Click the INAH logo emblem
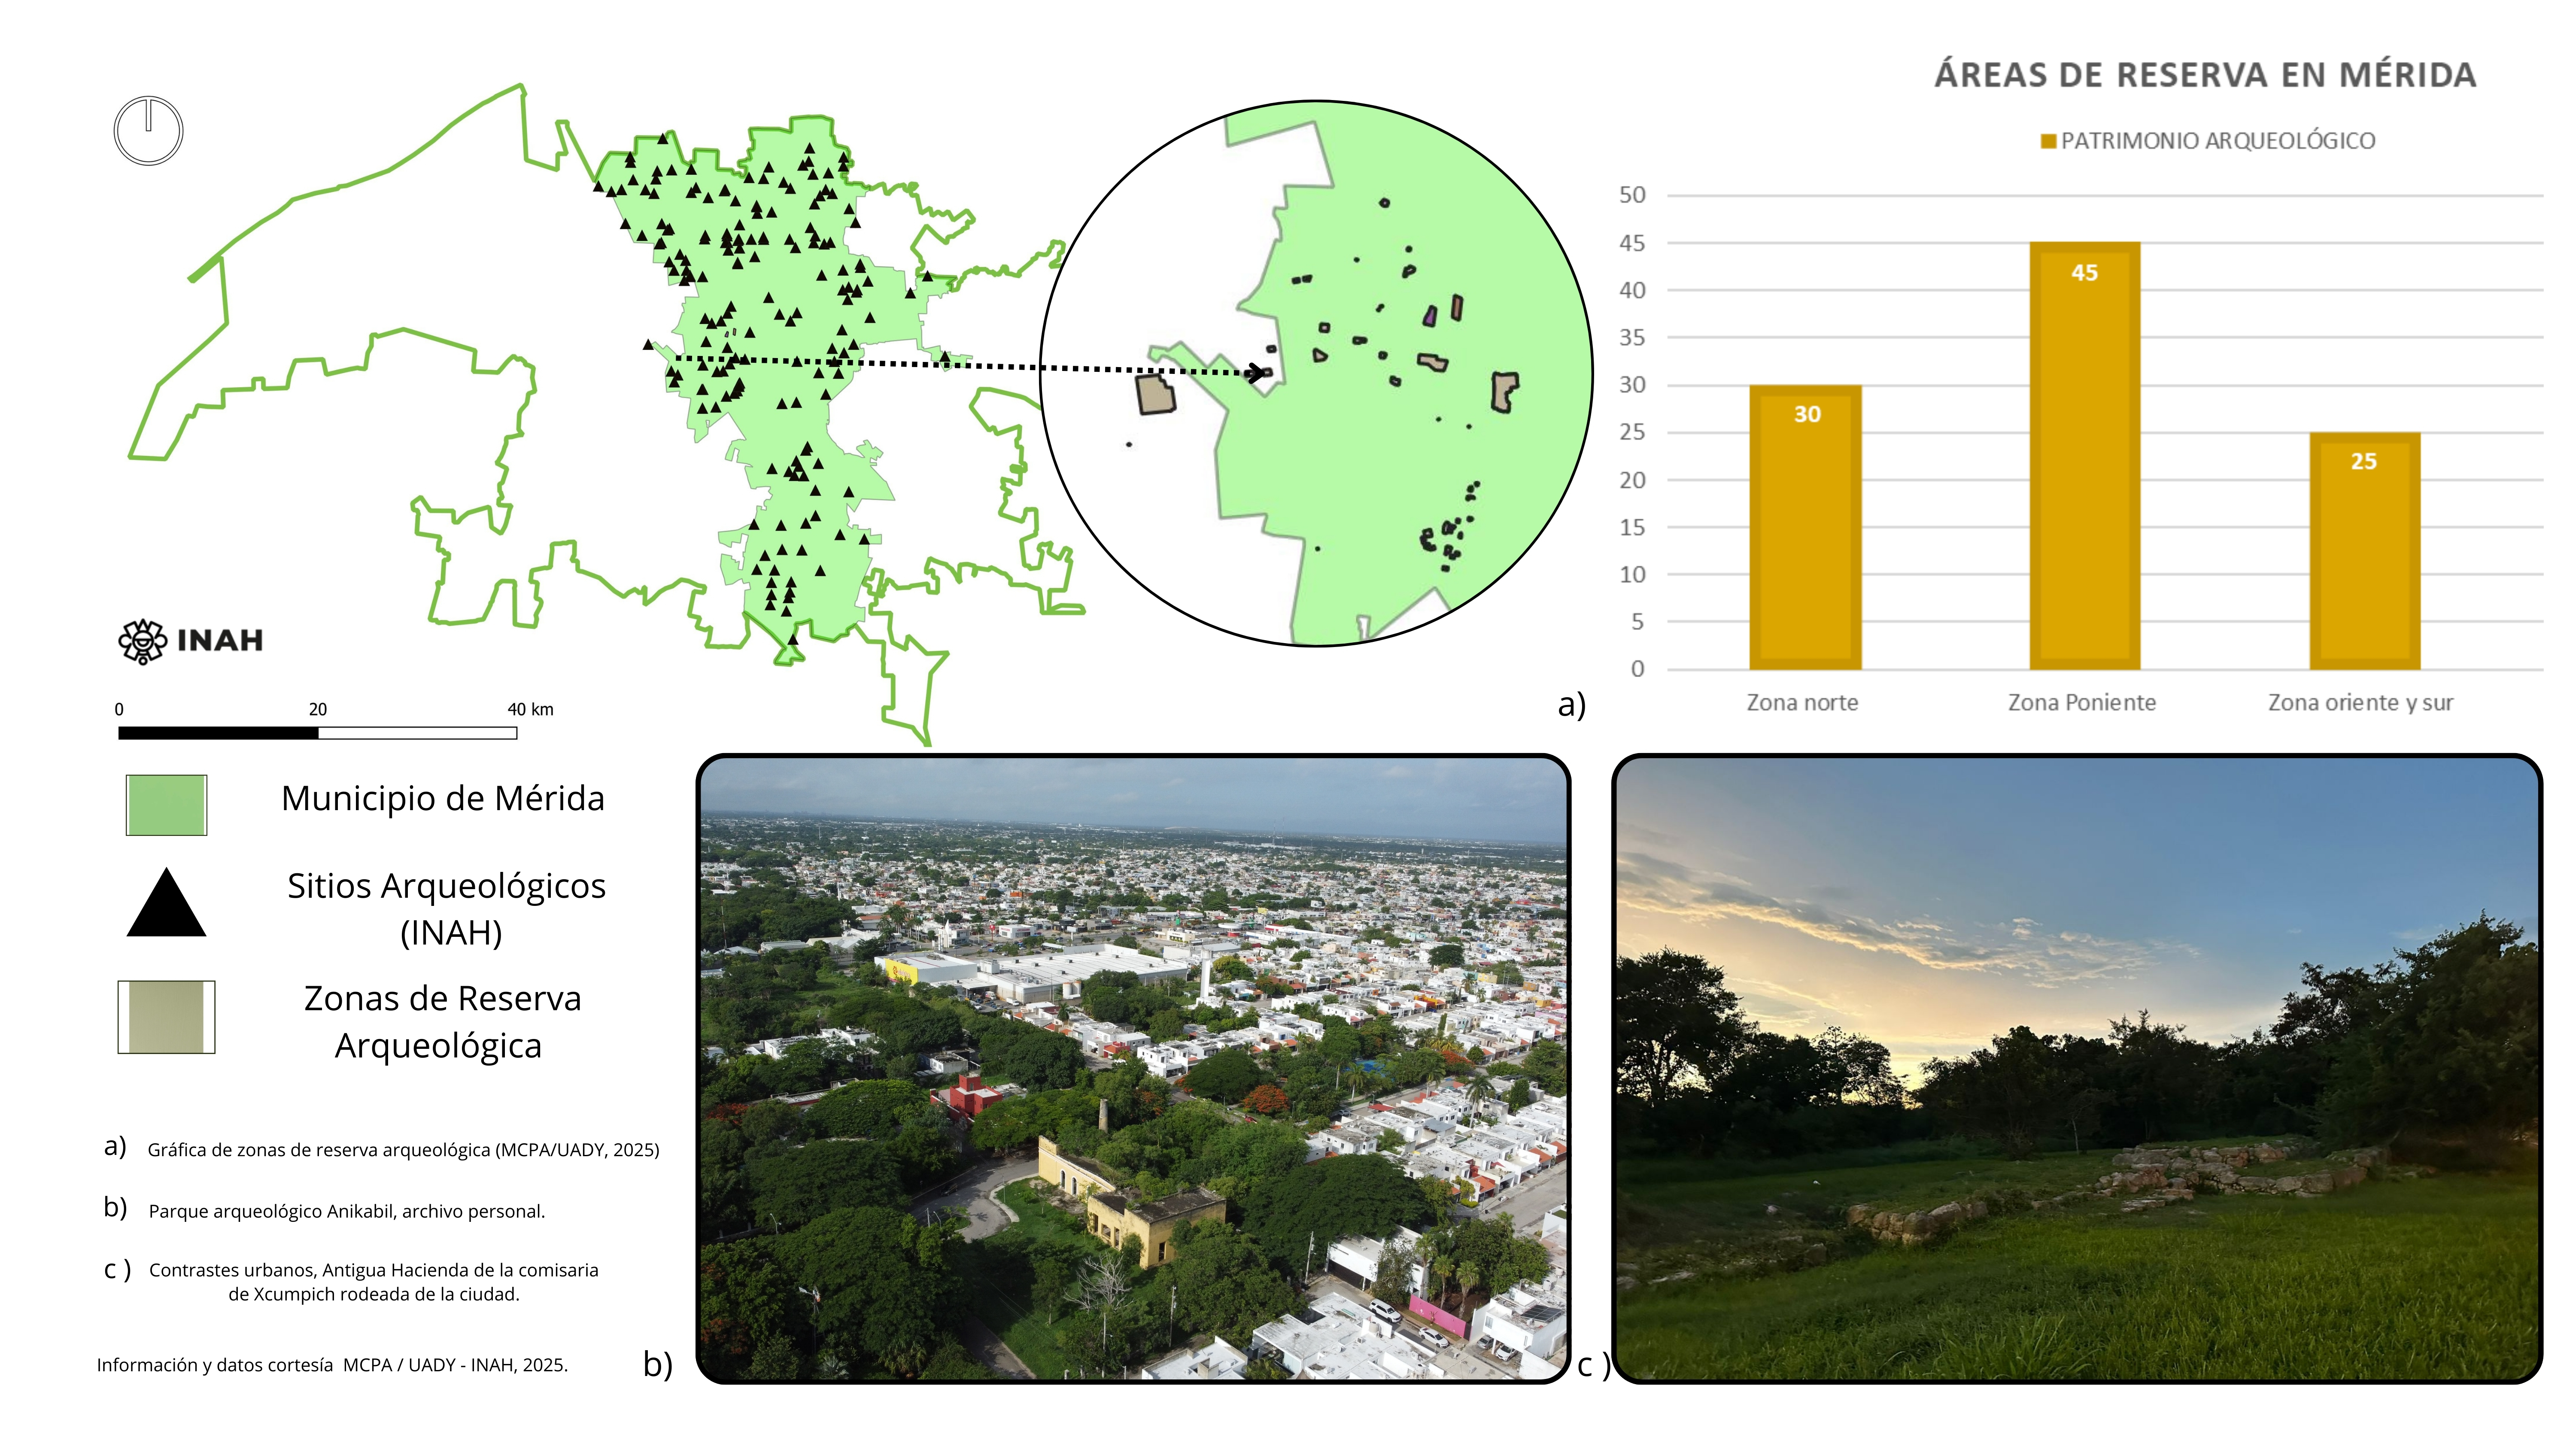The image size is (2576, 1449). 142,641
